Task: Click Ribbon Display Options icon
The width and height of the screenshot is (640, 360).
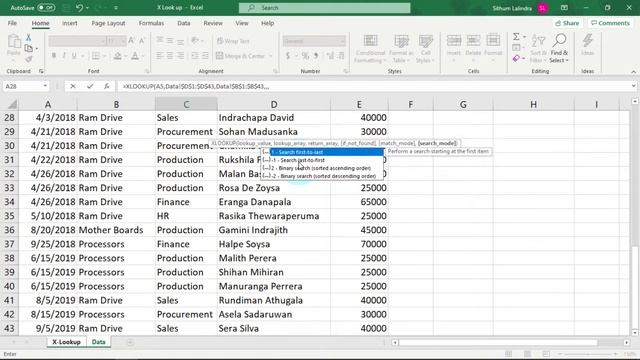Action: (564, 8)
